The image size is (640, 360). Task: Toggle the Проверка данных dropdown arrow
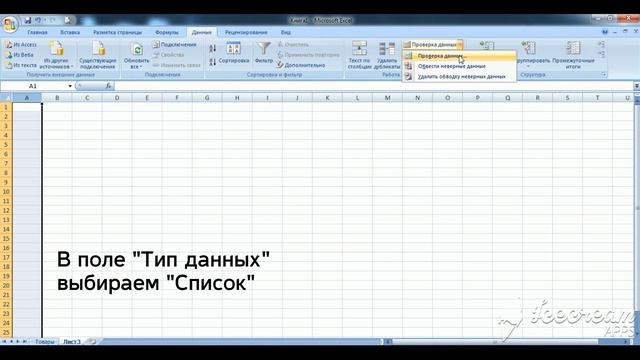pyautogui.click(x=460, y=44)
